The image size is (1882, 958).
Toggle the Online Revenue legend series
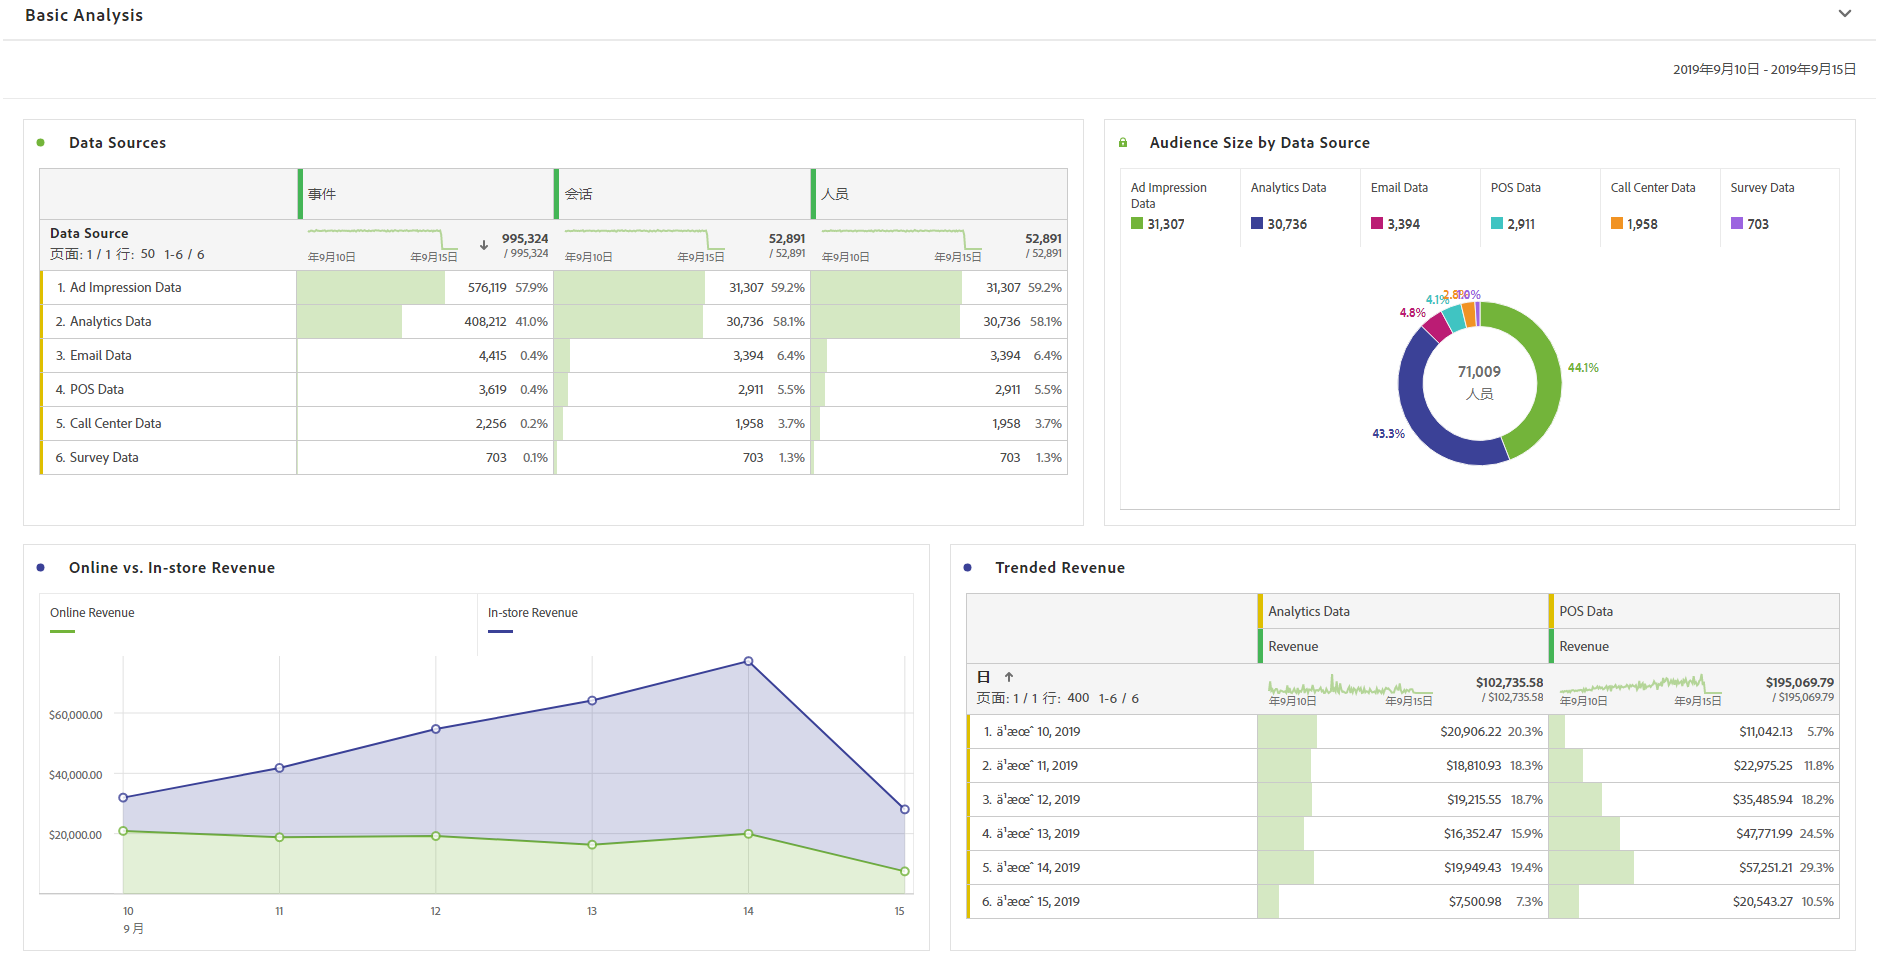tap(92, 613)
